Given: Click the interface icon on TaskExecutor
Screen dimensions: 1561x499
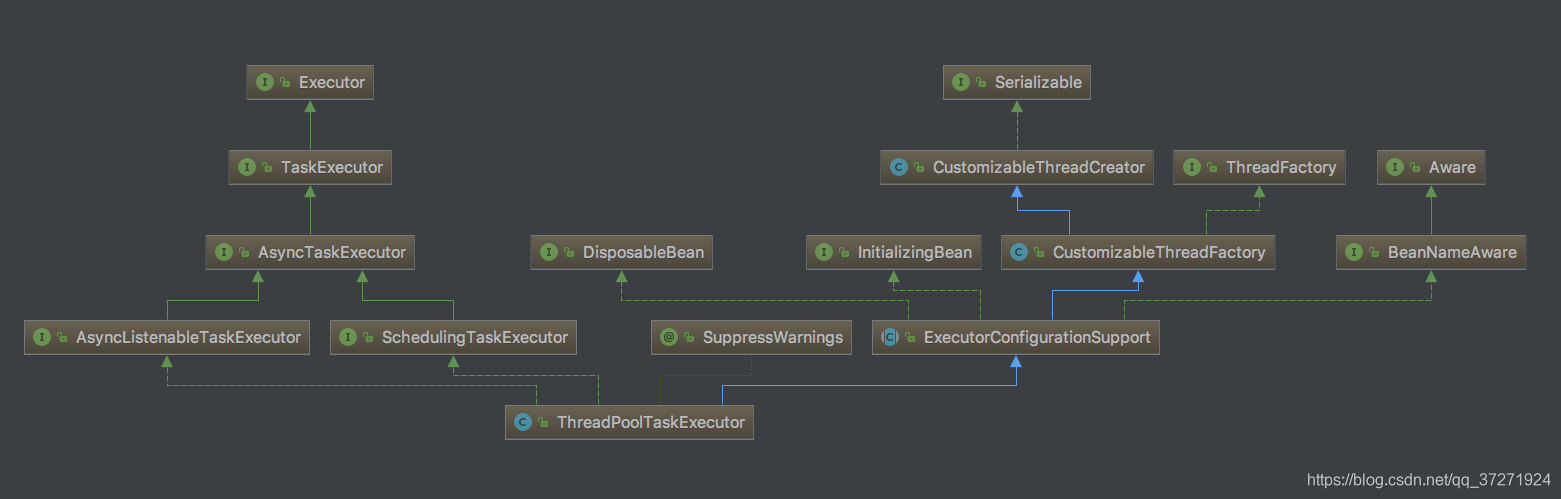Looking at the screenshot, I should click(247, 167).
